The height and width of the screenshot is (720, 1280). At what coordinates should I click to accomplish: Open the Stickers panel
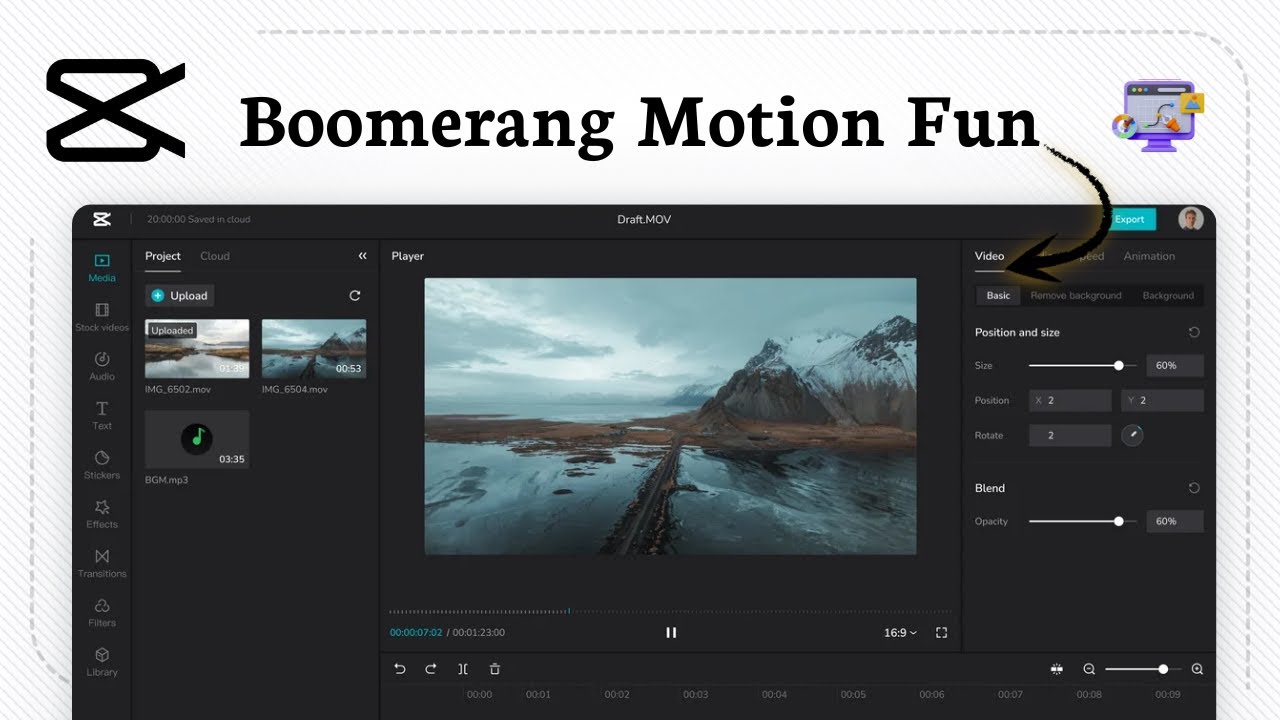(x=102, y=465)
